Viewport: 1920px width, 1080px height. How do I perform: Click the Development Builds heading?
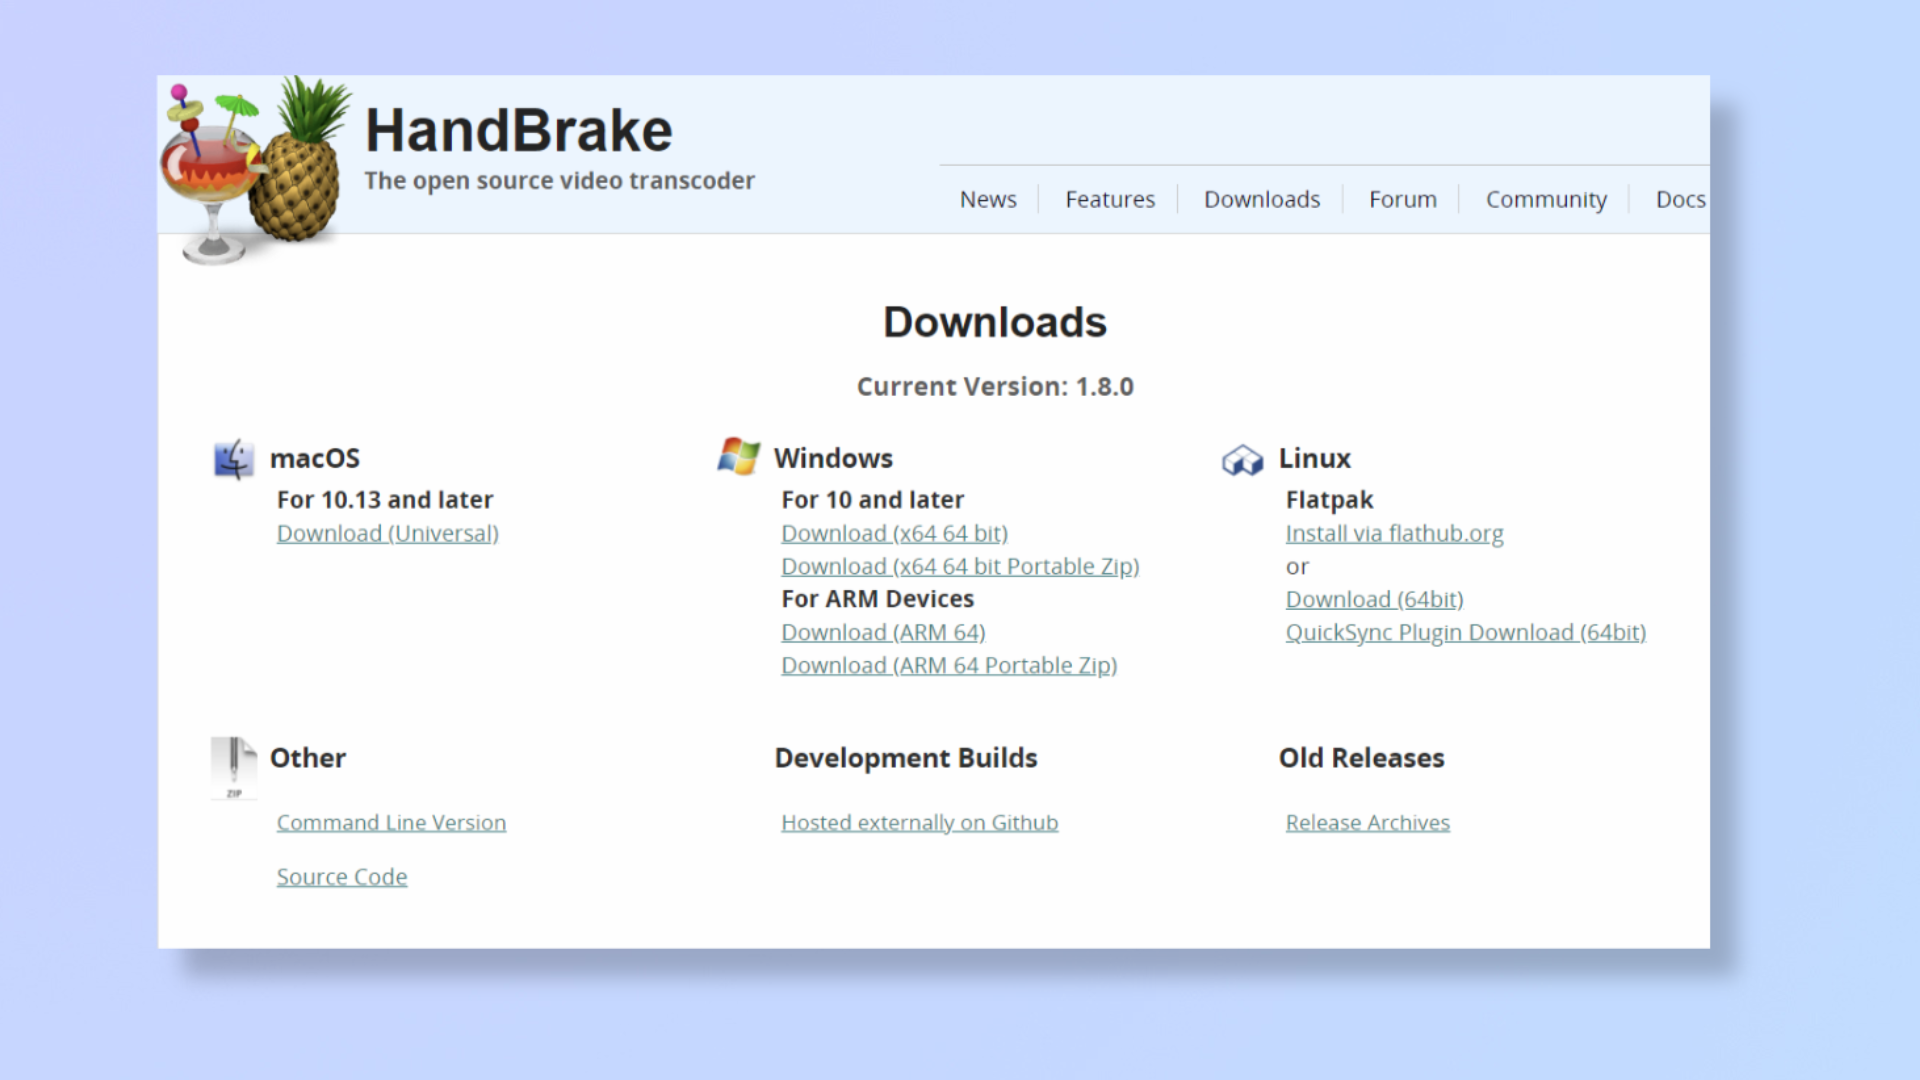click(x=906, y=758)
